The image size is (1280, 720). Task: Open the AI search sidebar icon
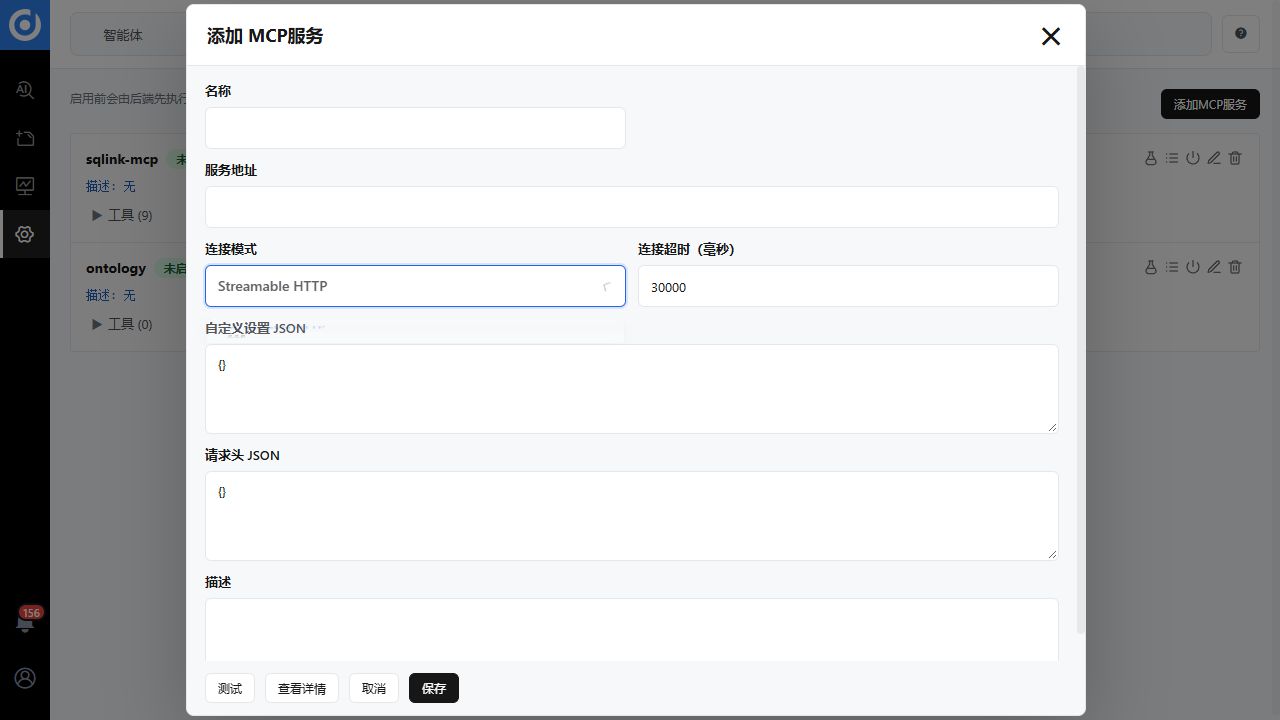click(25, 90)
